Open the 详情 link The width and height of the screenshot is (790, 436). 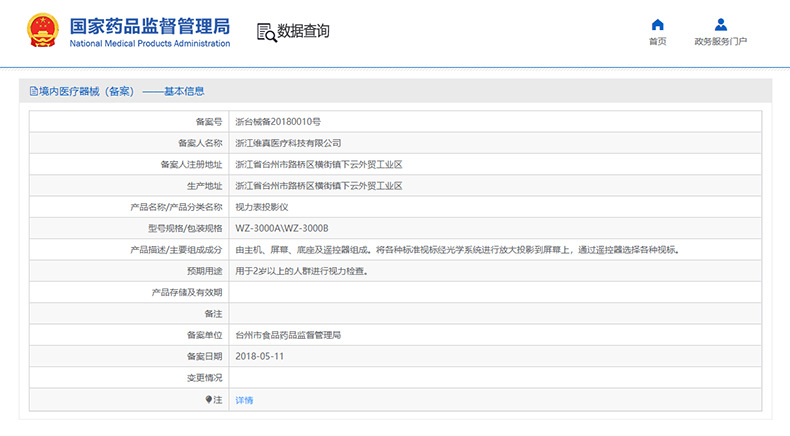click(244, 399)
